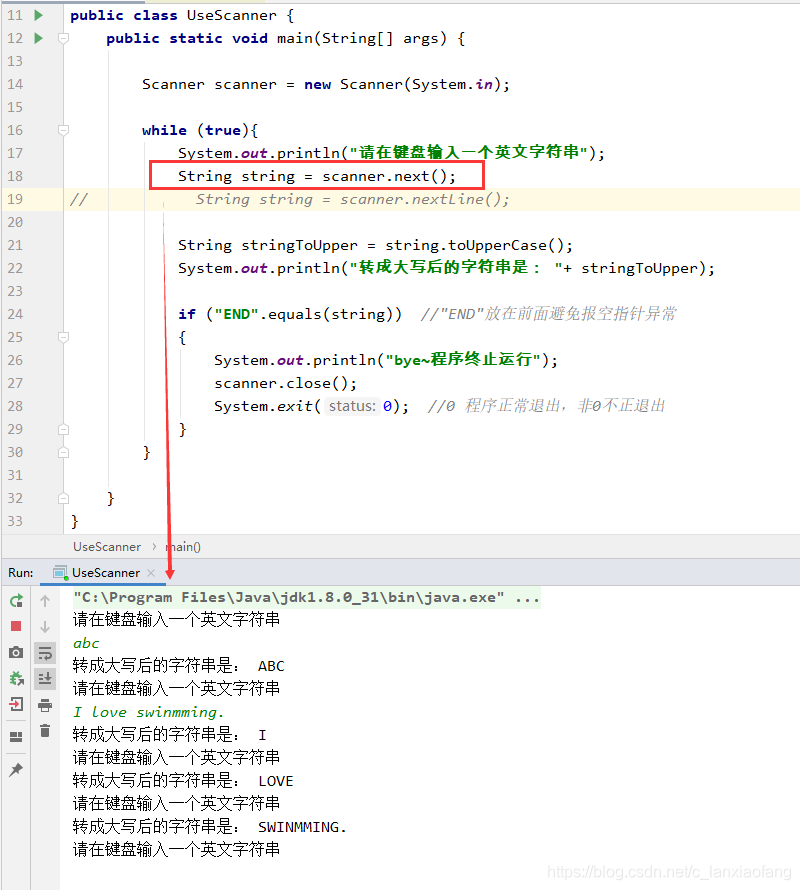Stop the running program with the red square
The image size is (800, 890).
16,626
